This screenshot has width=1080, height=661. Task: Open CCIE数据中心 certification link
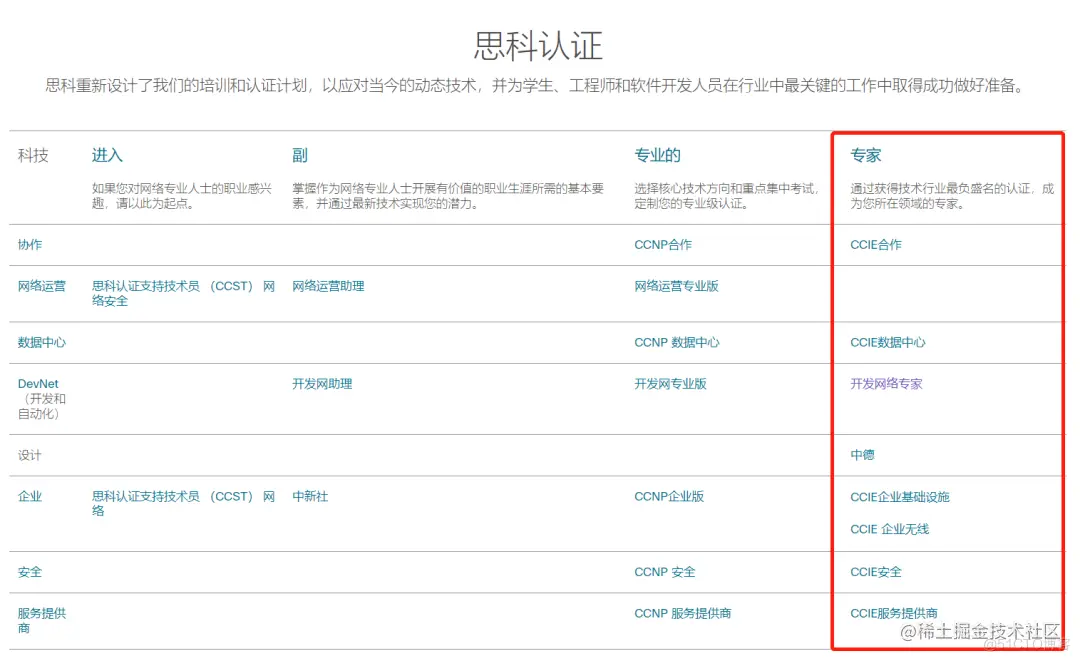pos(888,343)
